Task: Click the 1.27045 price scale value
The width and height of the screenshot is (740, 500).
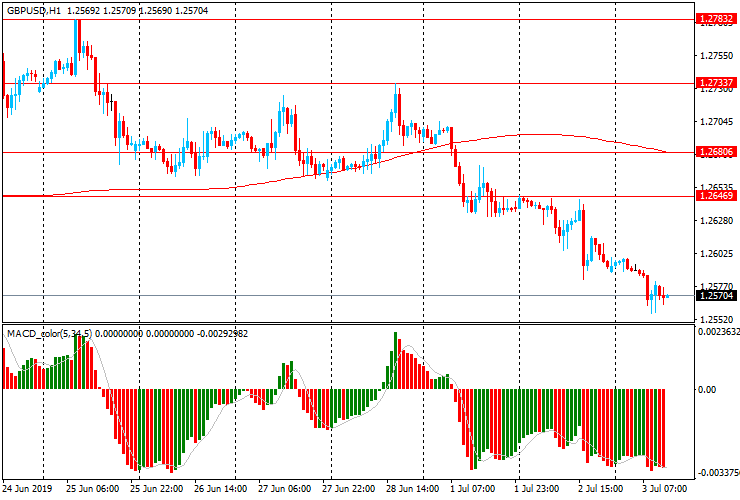Action: [x=717, y=122]
